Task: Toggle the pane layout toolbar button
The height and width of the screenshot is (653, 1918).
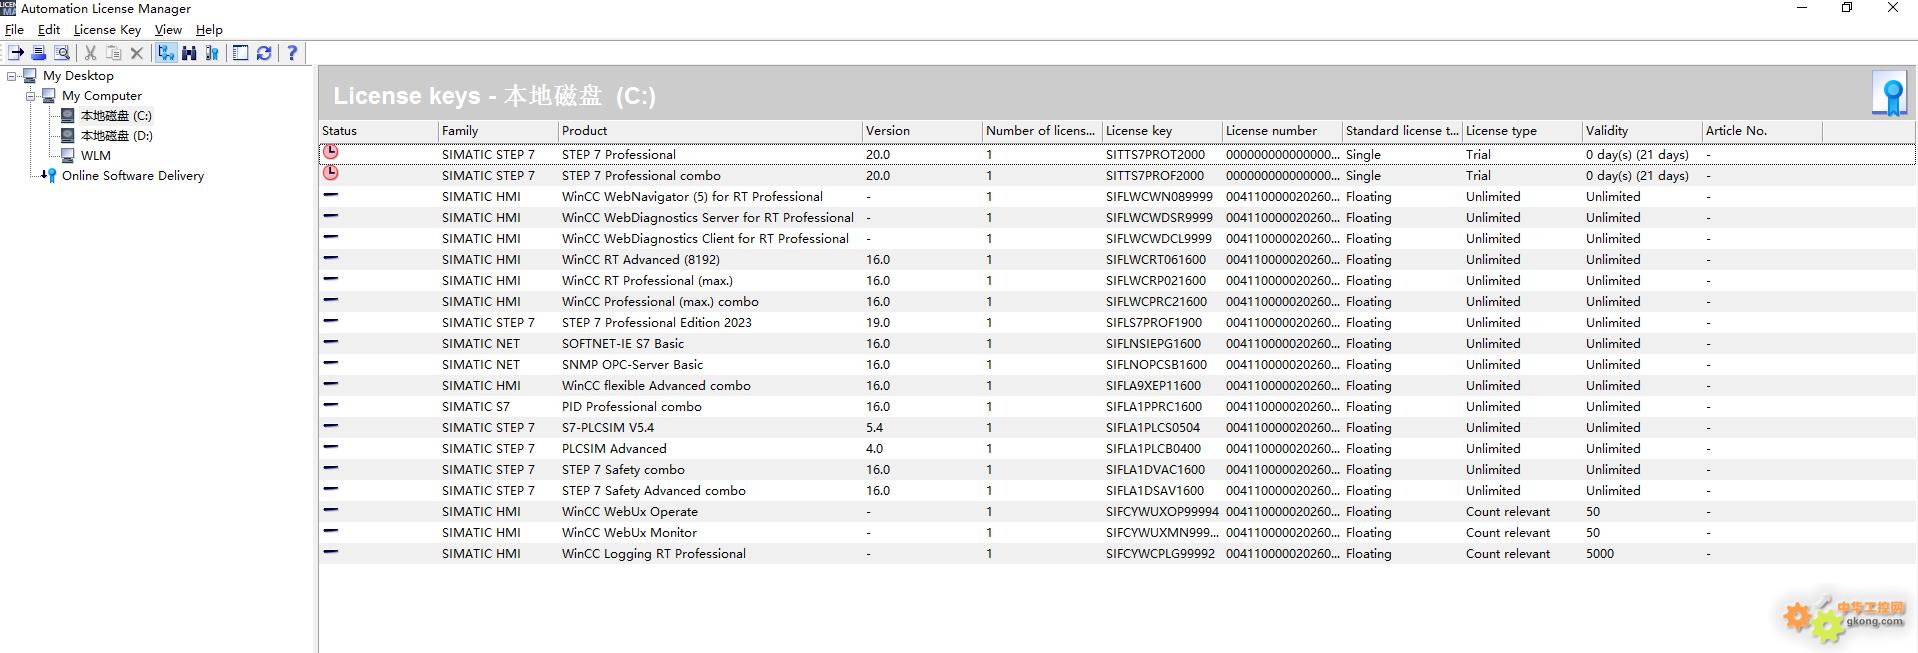Action: coord(241,53)
